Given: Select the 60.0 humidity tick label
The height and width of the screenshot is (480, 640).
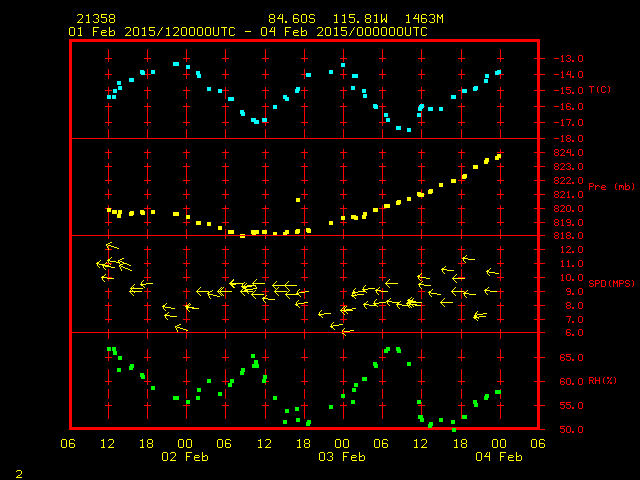Looking at the screenshot, I should [571, 382].
